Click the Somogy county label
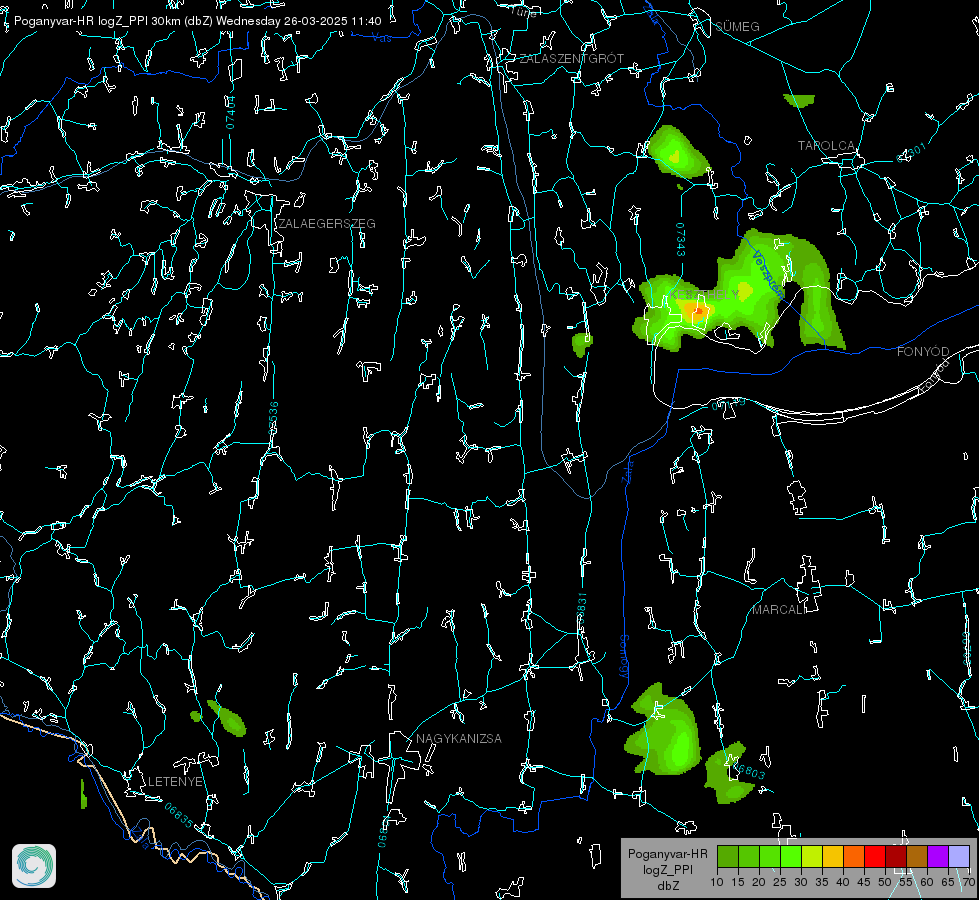This screenshot has width=979, height=900. (x=623, y=657)
